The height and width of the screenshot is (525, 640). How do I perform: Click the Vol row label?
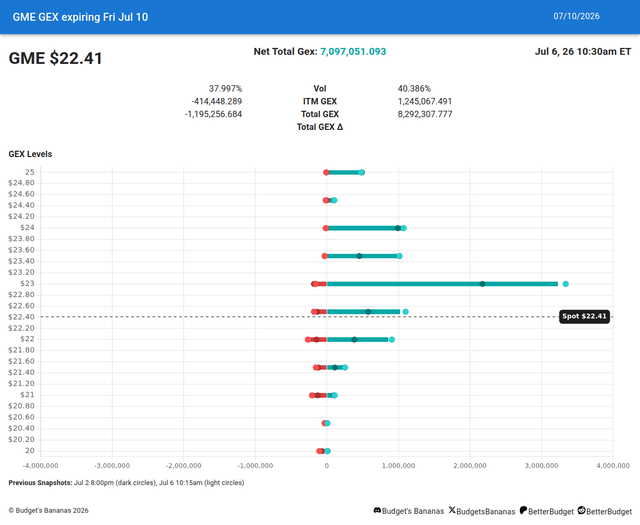click(320, 89)
